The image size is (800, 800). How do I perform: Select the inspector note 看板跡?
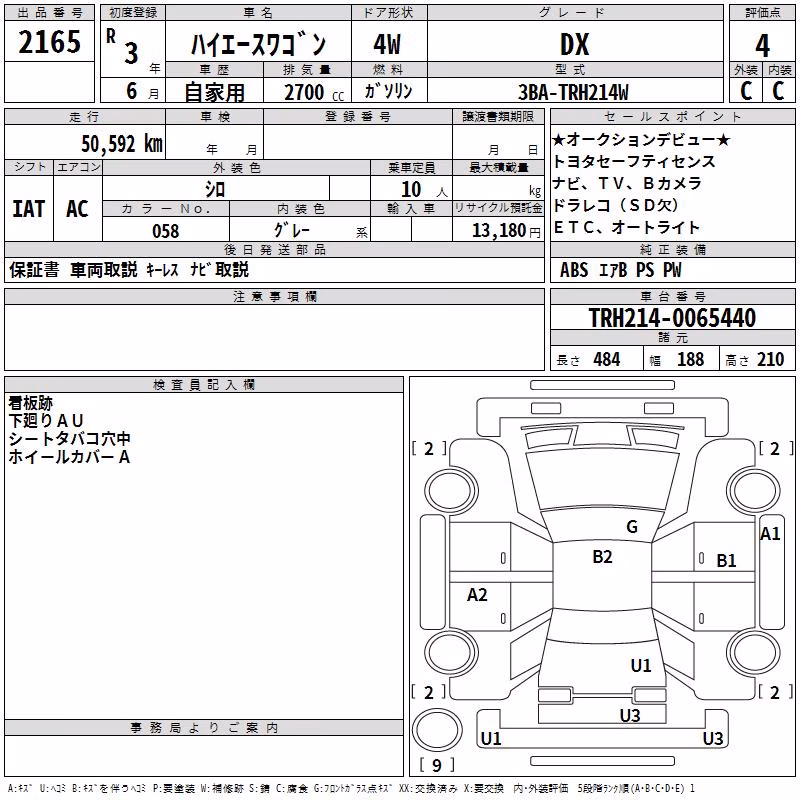click(31, 403)
